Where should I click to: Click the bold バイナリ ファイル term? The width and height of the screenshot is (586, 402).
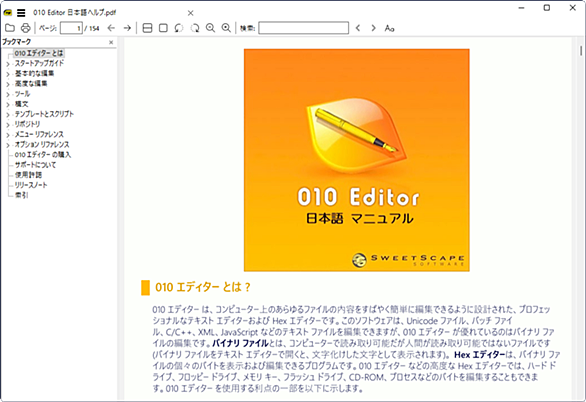click(x=240, y=343)
